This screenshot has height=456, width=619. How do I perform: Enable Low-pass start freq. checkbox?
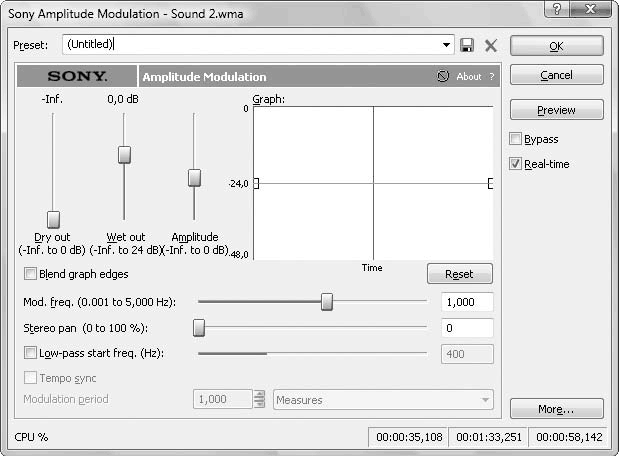coord(30,353)
